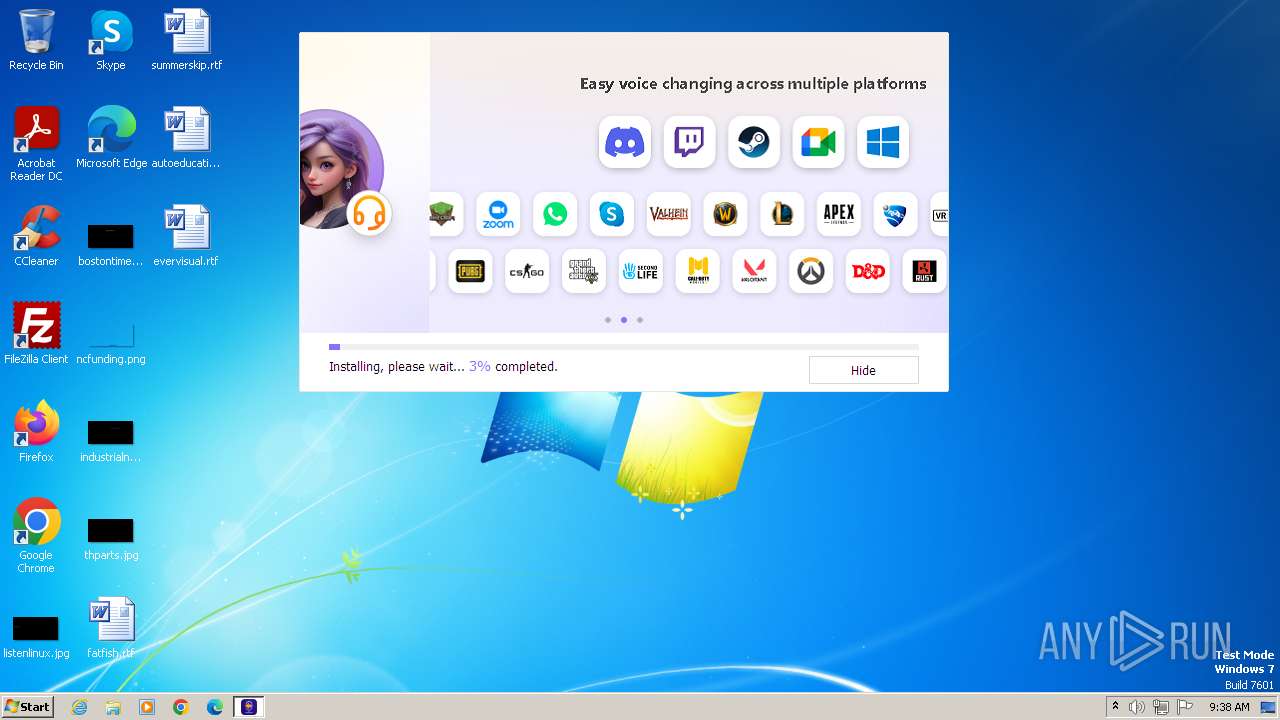
Task: Click the Skype icon in installer
Action: pyautogui.click(x=612, y=214)
